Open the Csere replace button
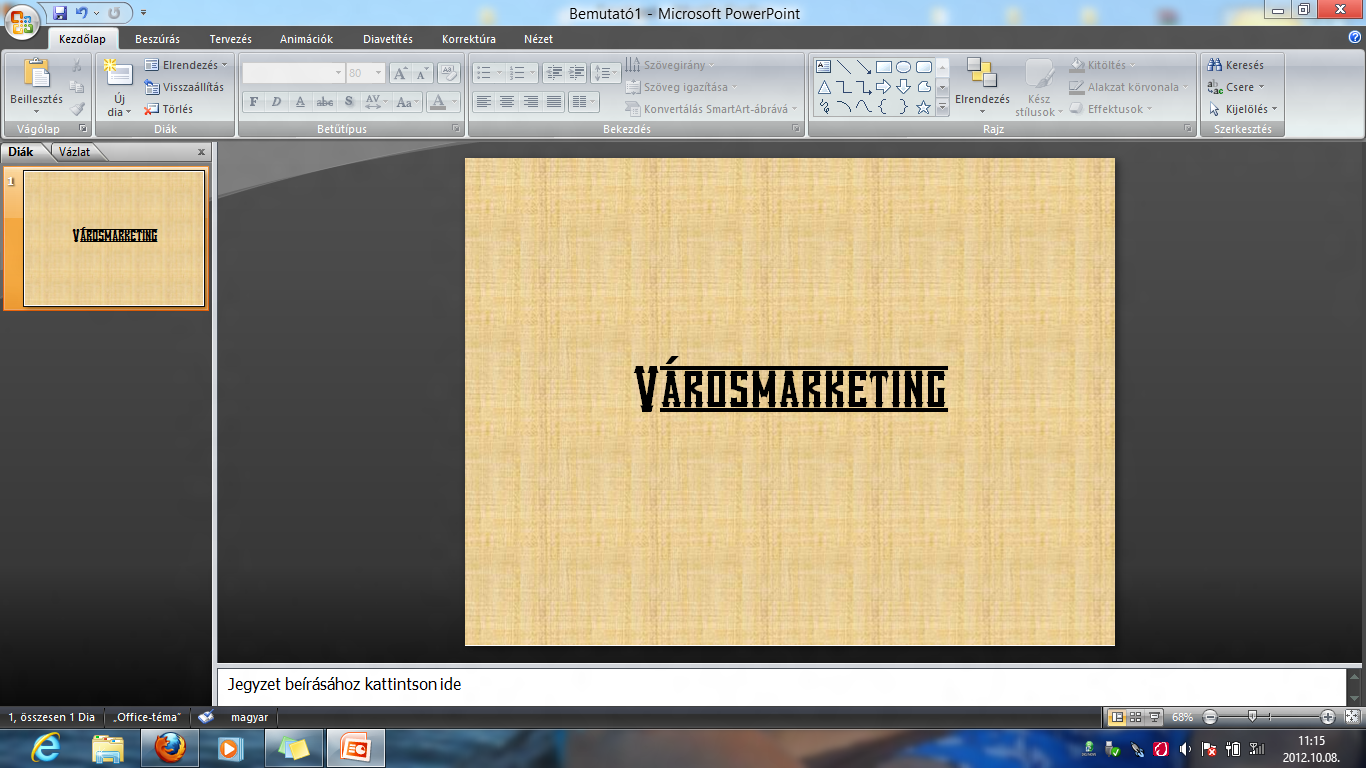The height and width of the screenshot is (768, 1366). coord(1236,87)
